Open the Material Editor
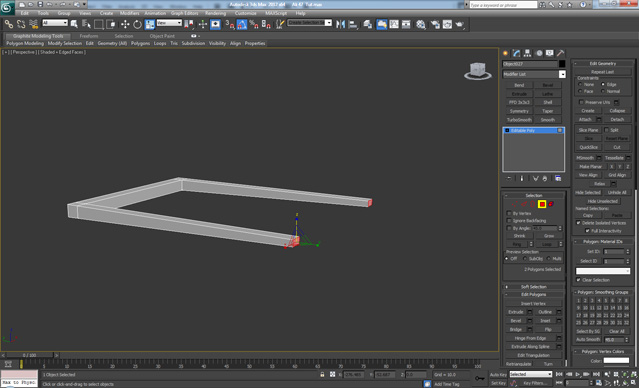 (421, 24)
